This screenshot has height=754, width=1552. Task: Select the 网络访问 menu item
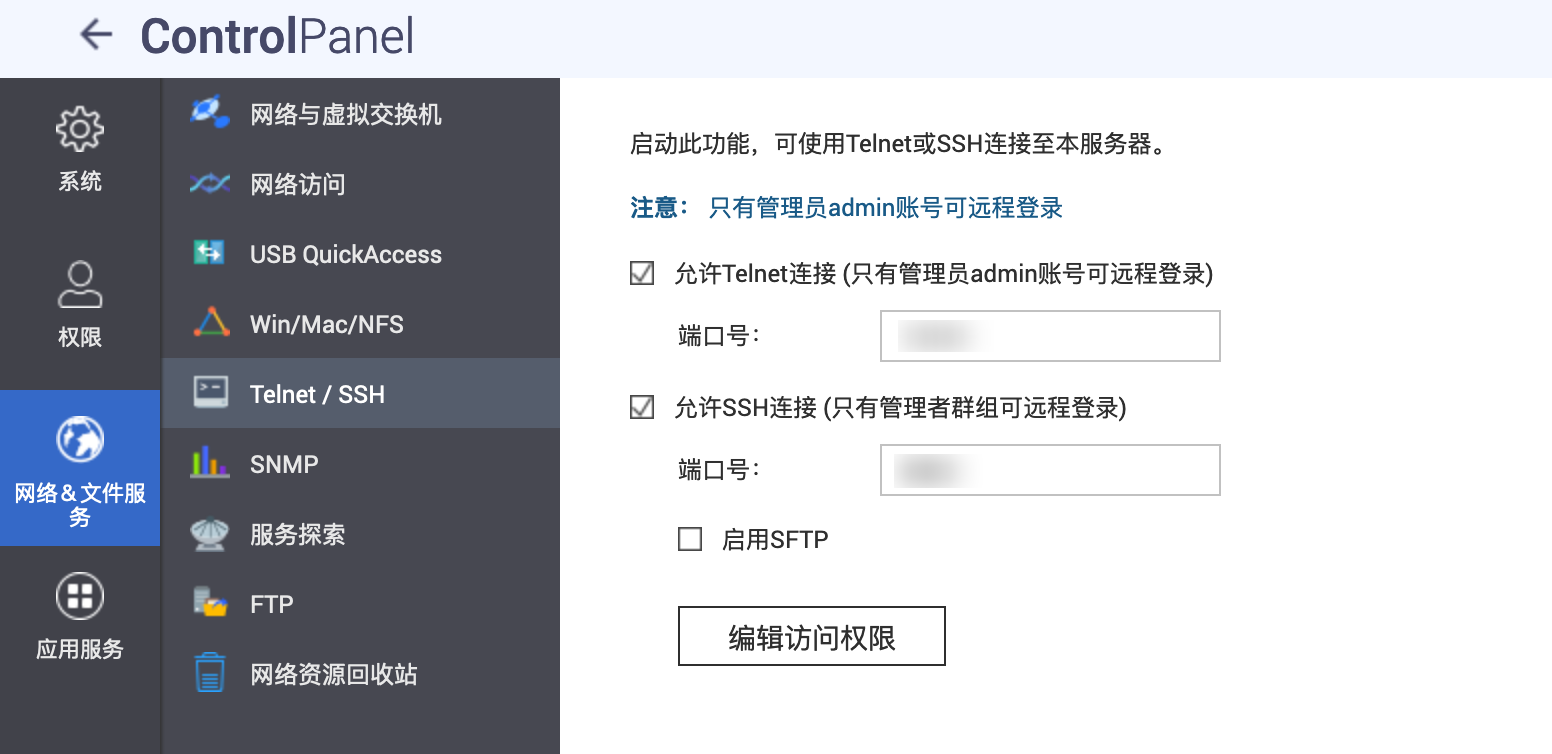coord(298,185)
